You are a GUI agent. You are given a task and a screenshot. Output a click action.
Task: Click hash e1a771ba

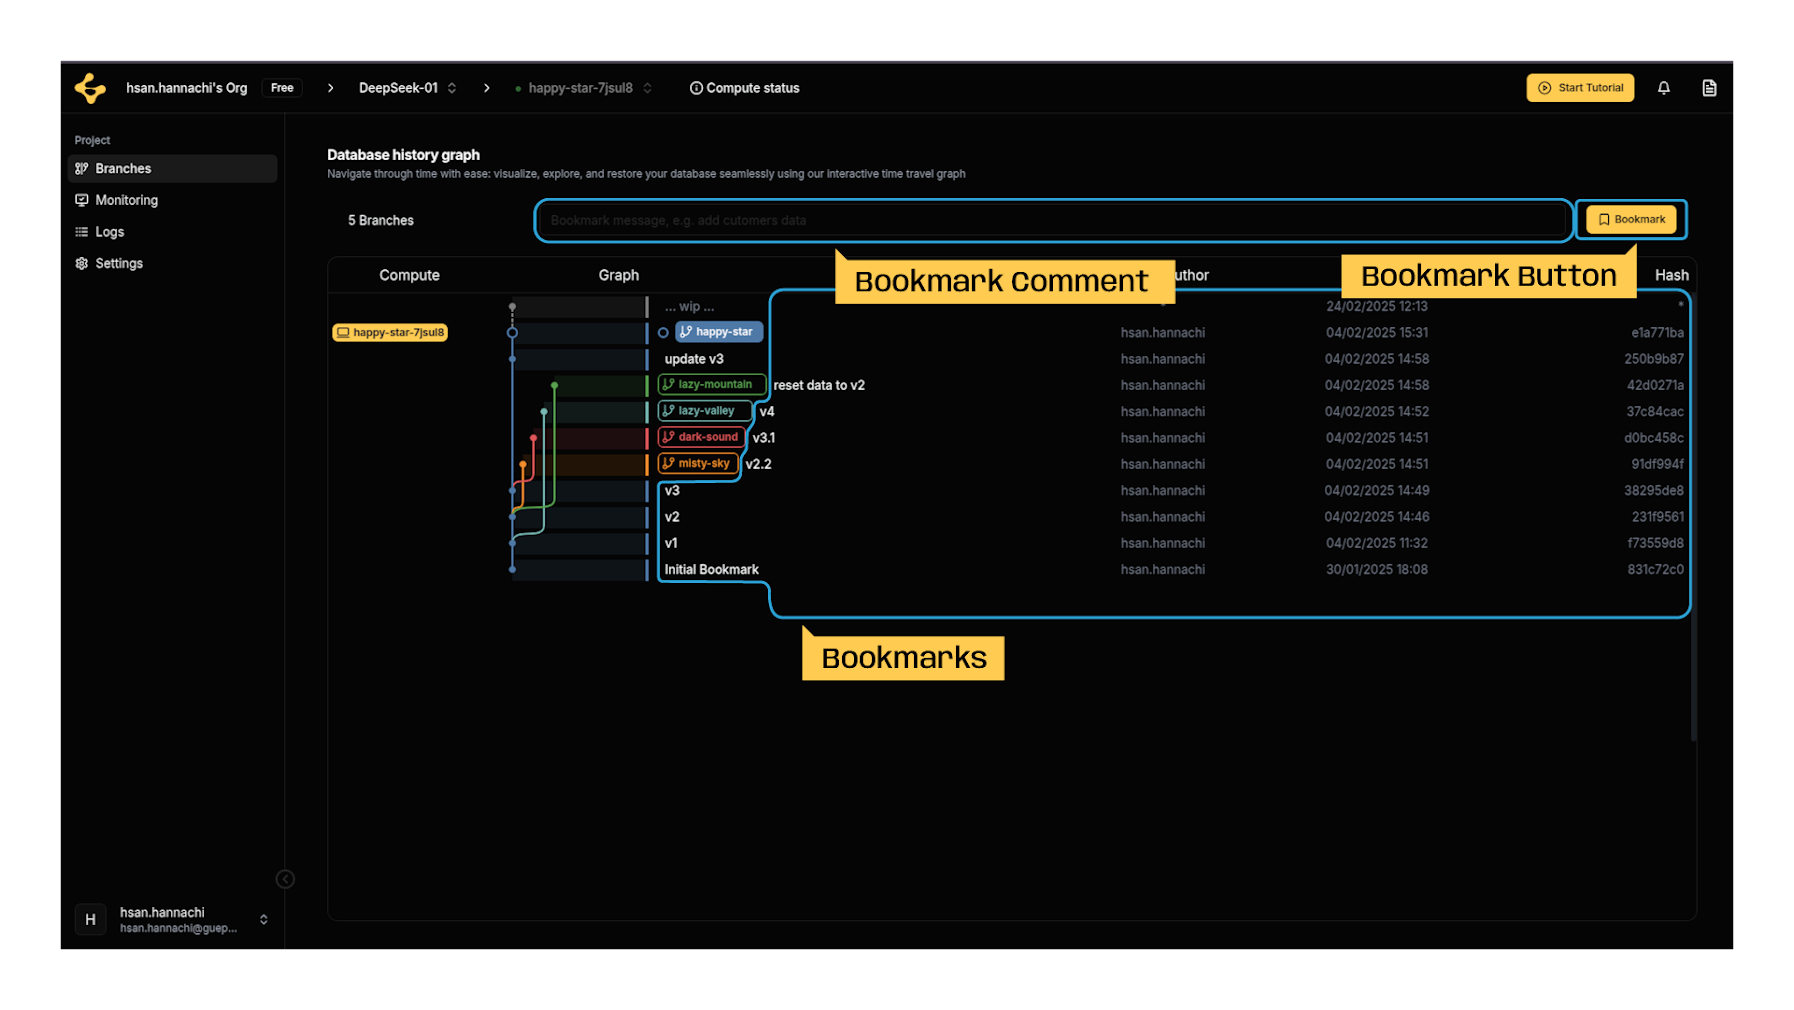pos(1657,333)
